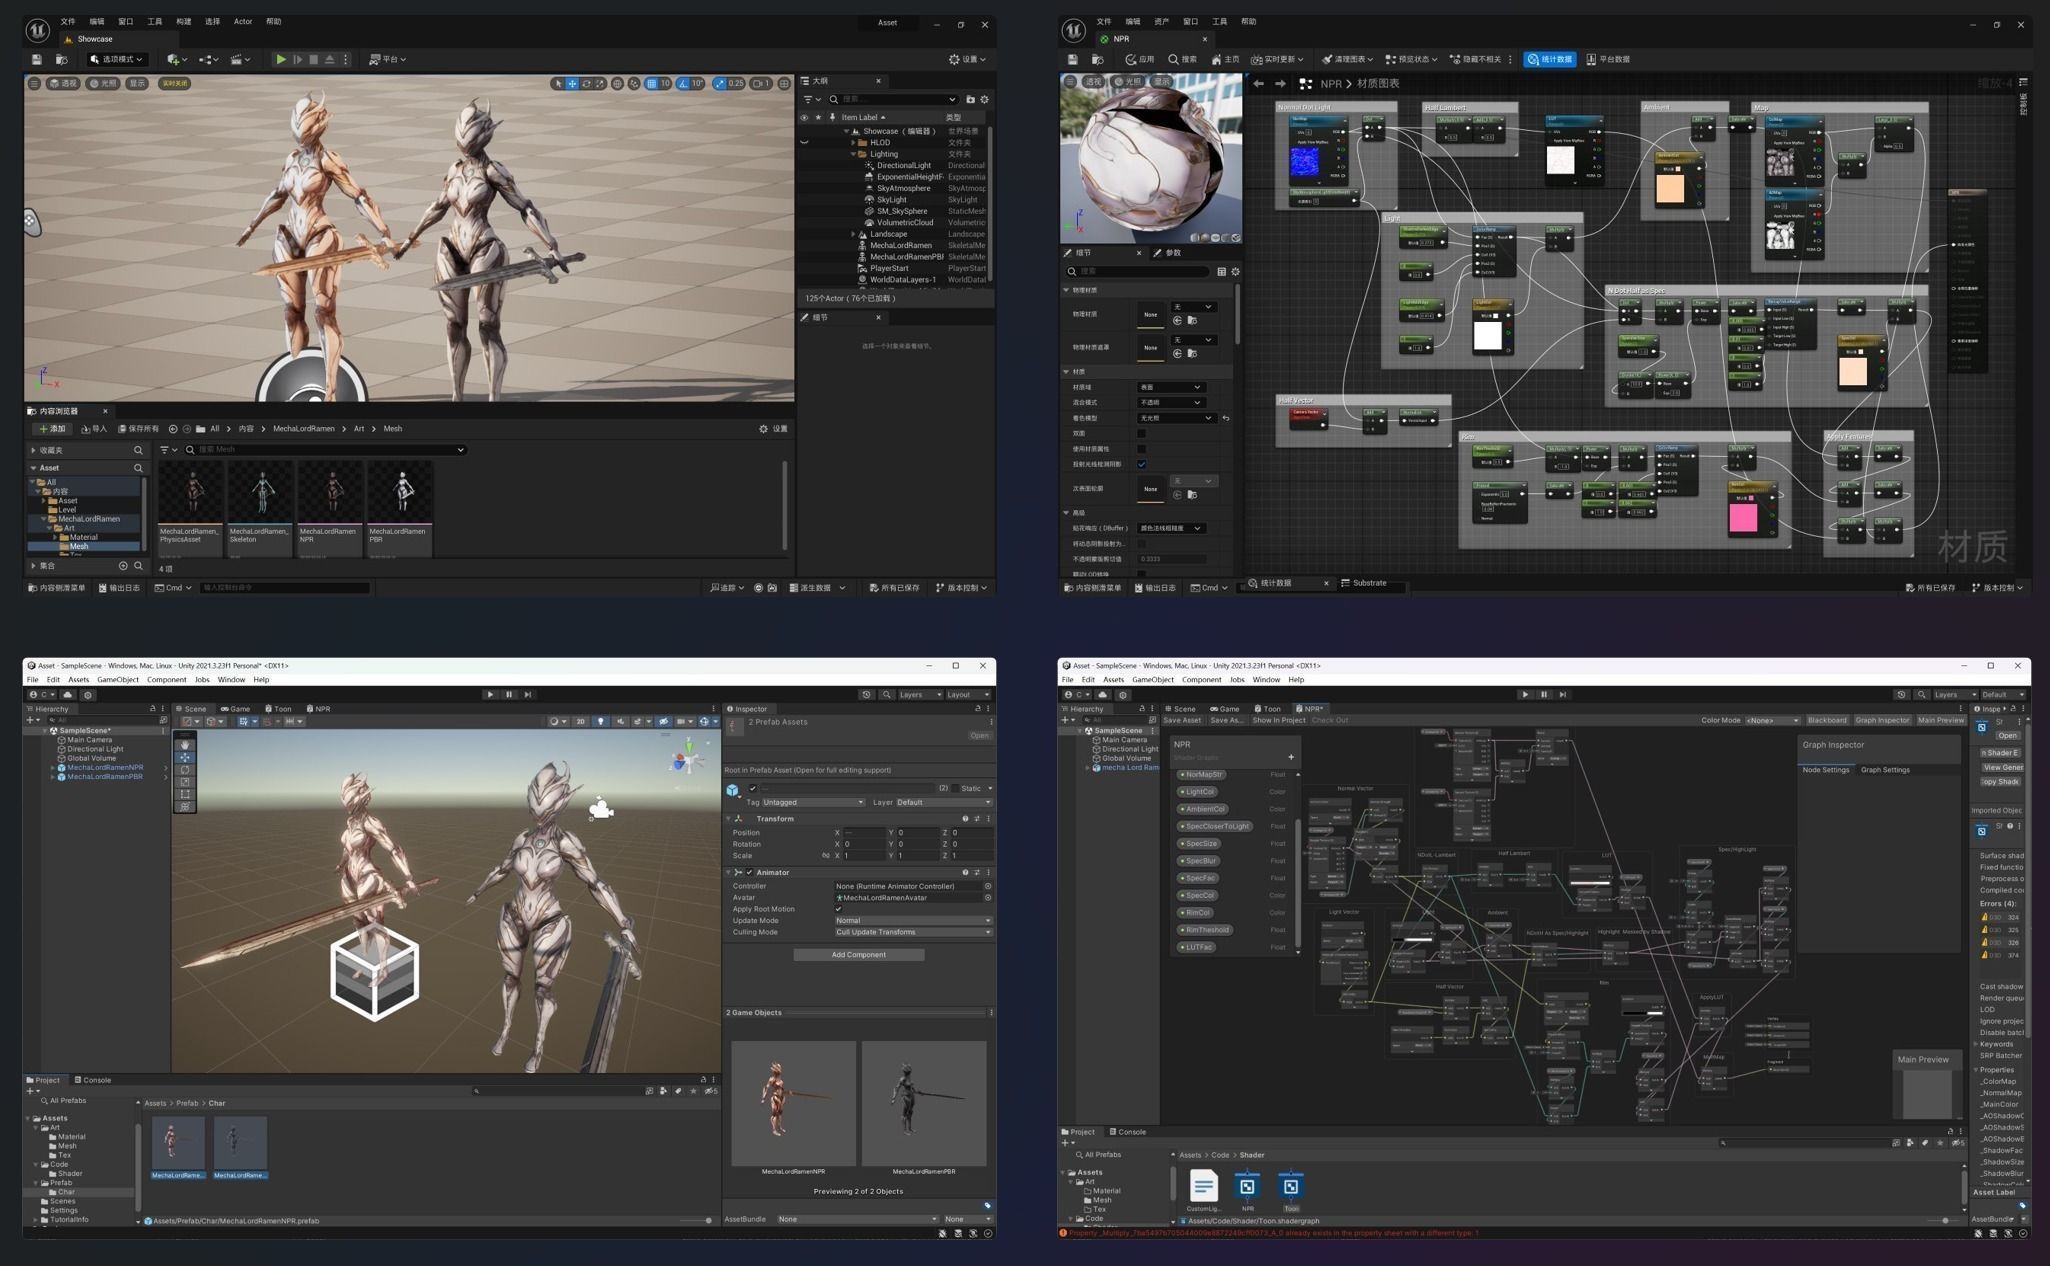Expand MechaLordRamenNPR in Unity Hierarchy
2050x1266 pixels.
point(53,768)
